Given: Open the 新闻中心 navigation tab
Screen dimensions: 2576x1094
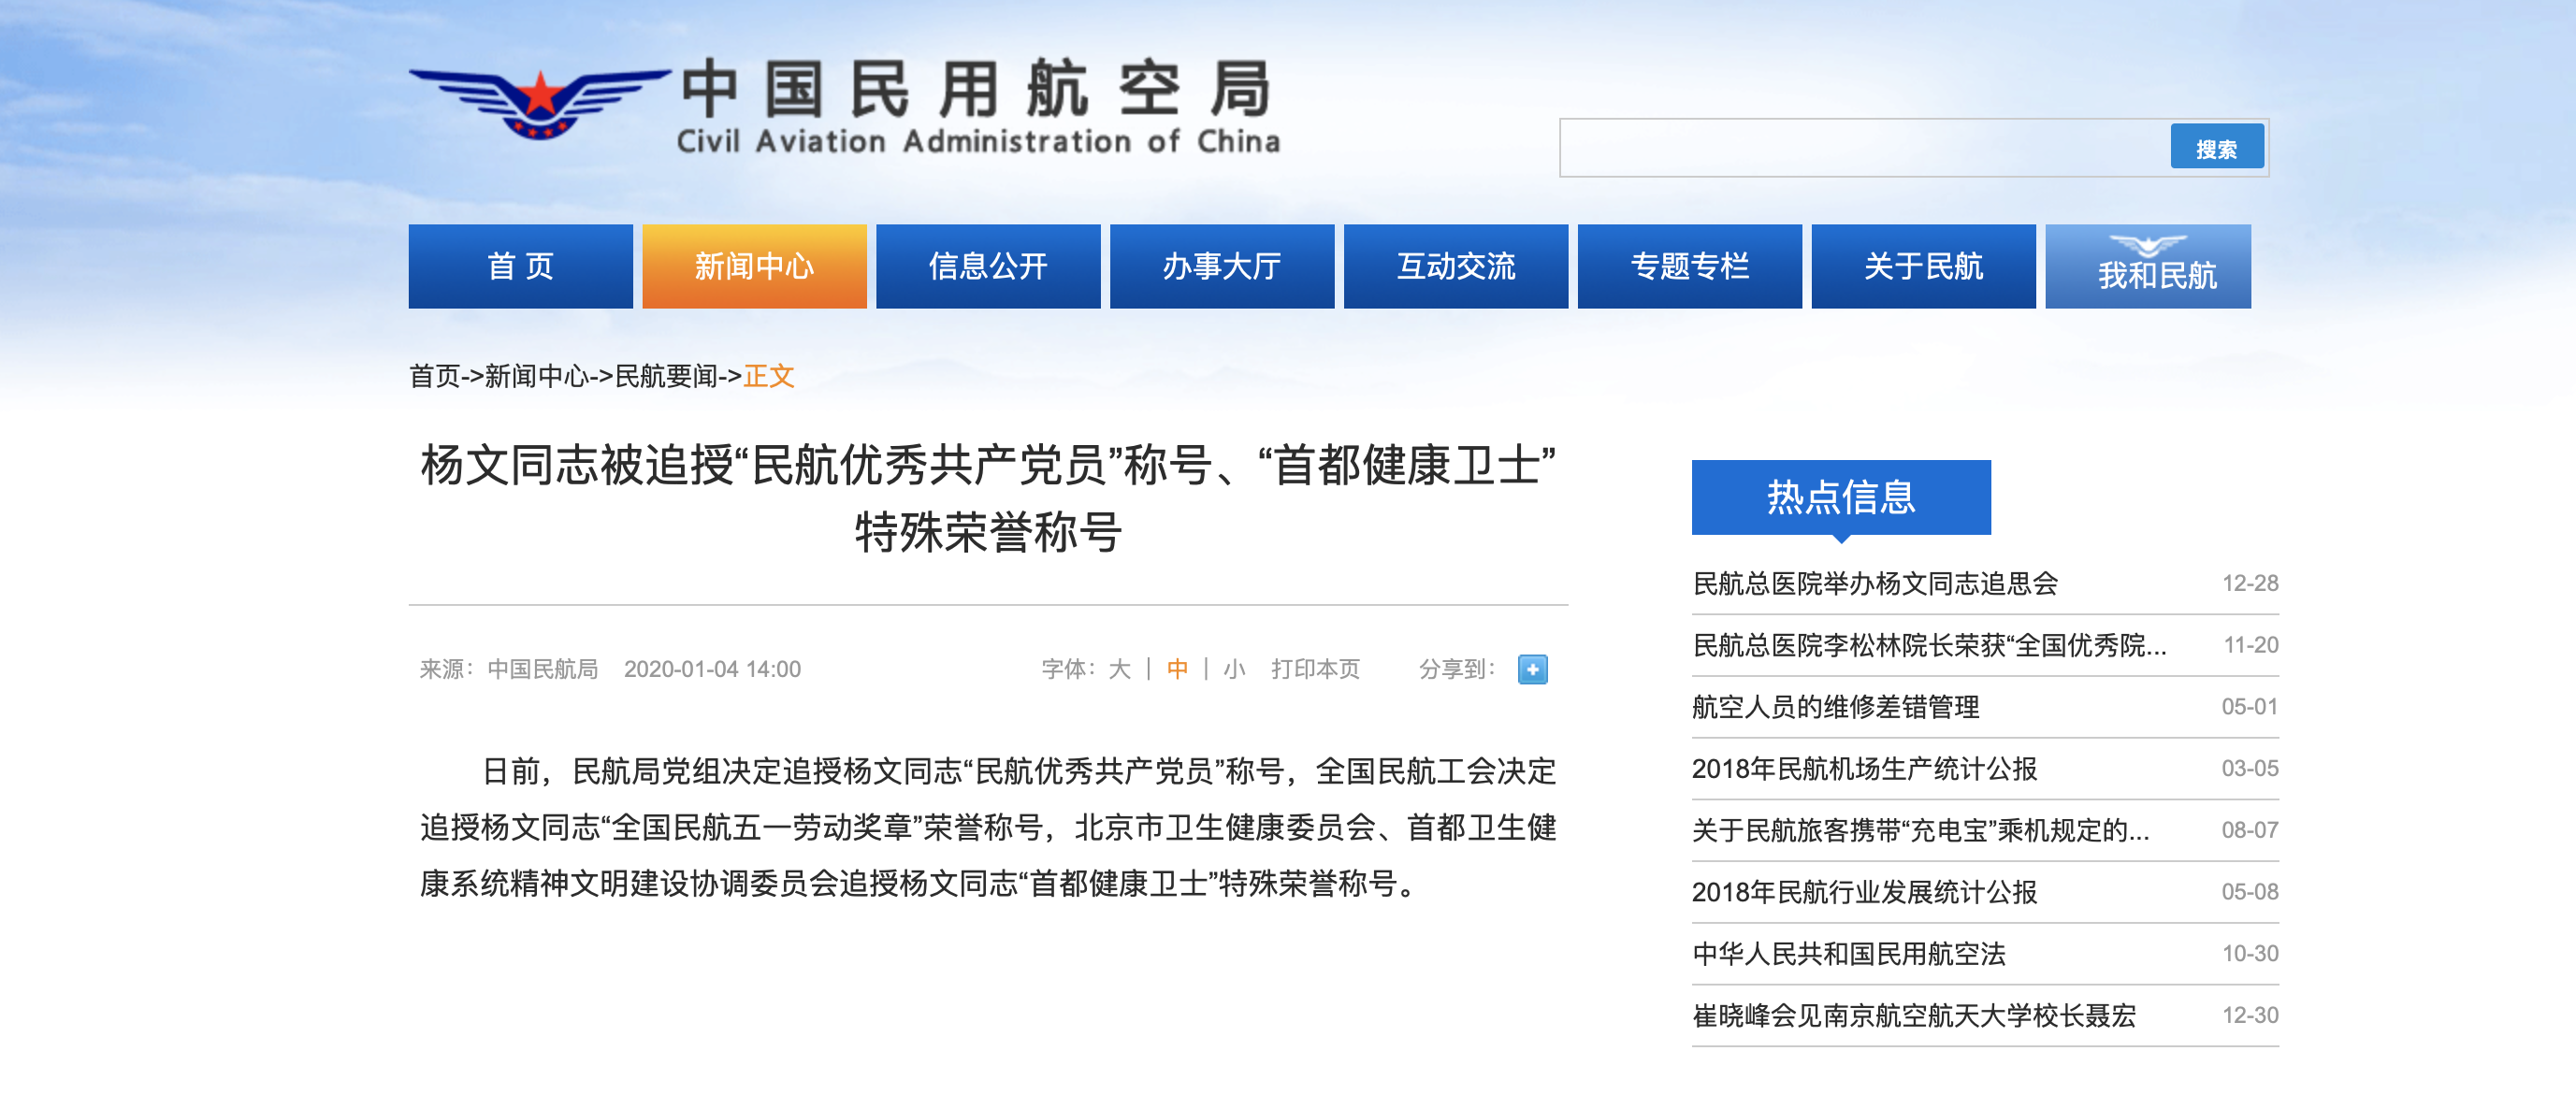Looking at the screenshot, I should point(754,266).
